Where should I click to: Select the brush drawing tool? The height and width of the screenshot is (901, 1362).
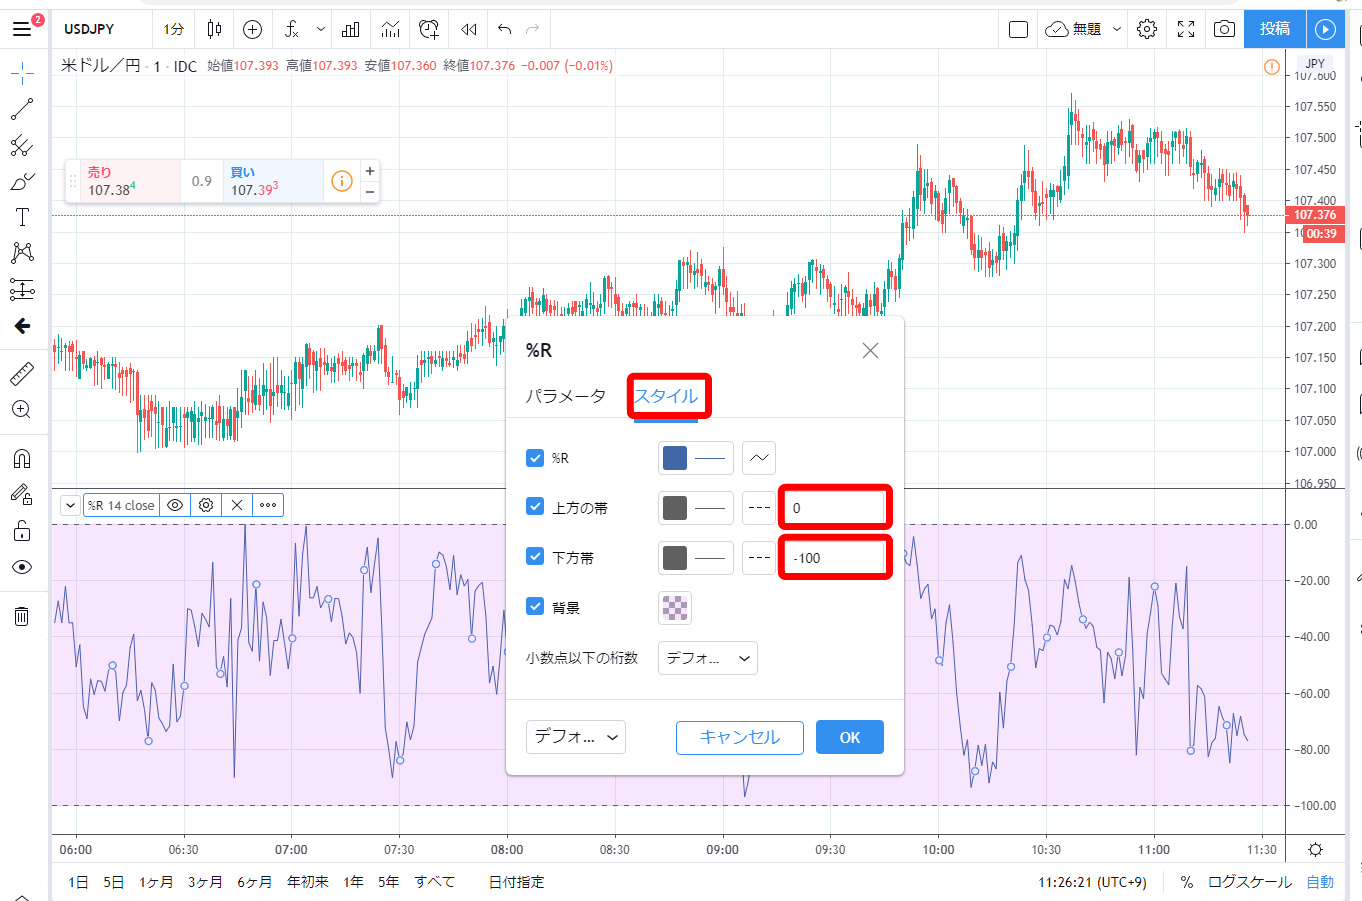(22, 182)
